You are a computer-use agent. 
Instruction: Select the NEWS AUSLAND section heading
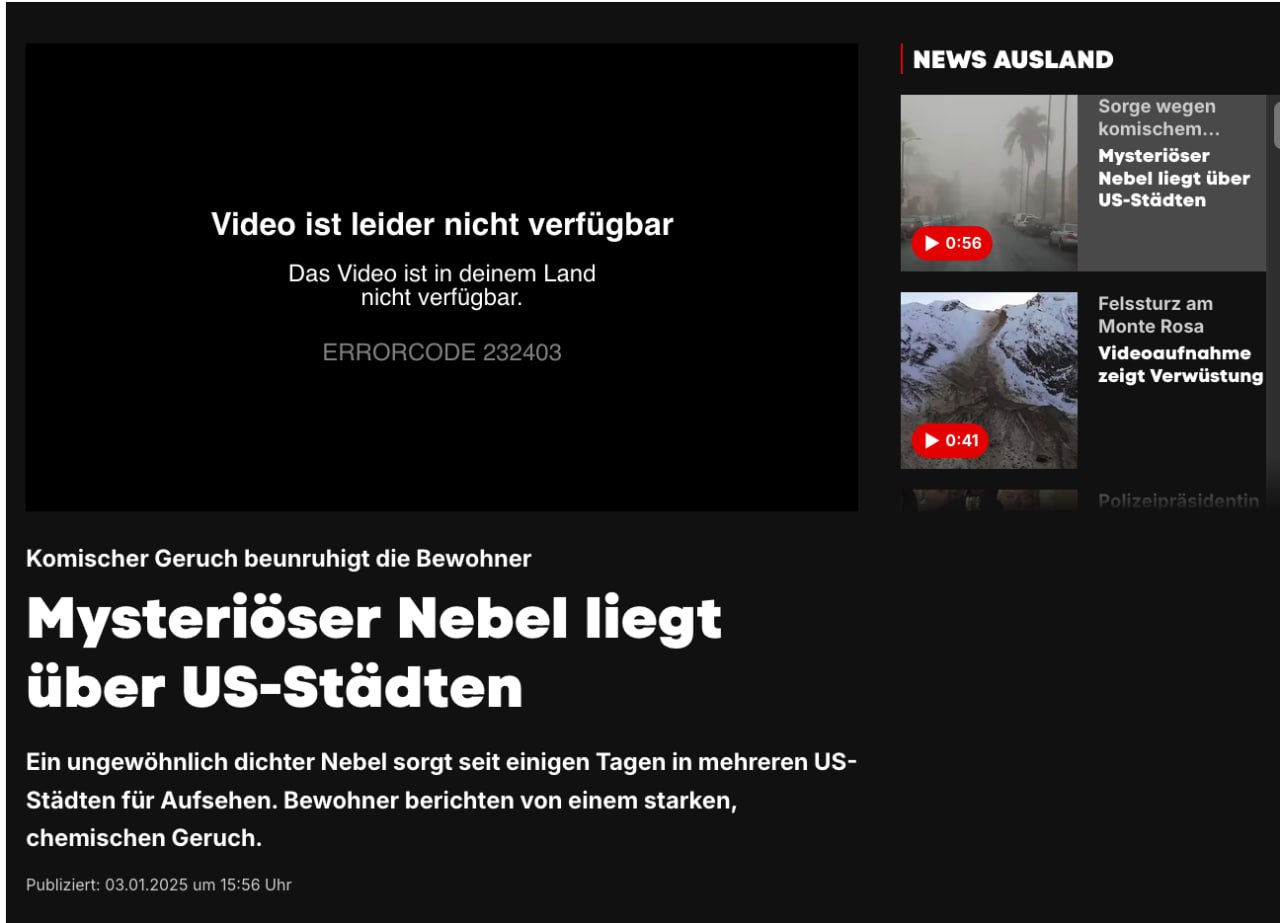1013,60
